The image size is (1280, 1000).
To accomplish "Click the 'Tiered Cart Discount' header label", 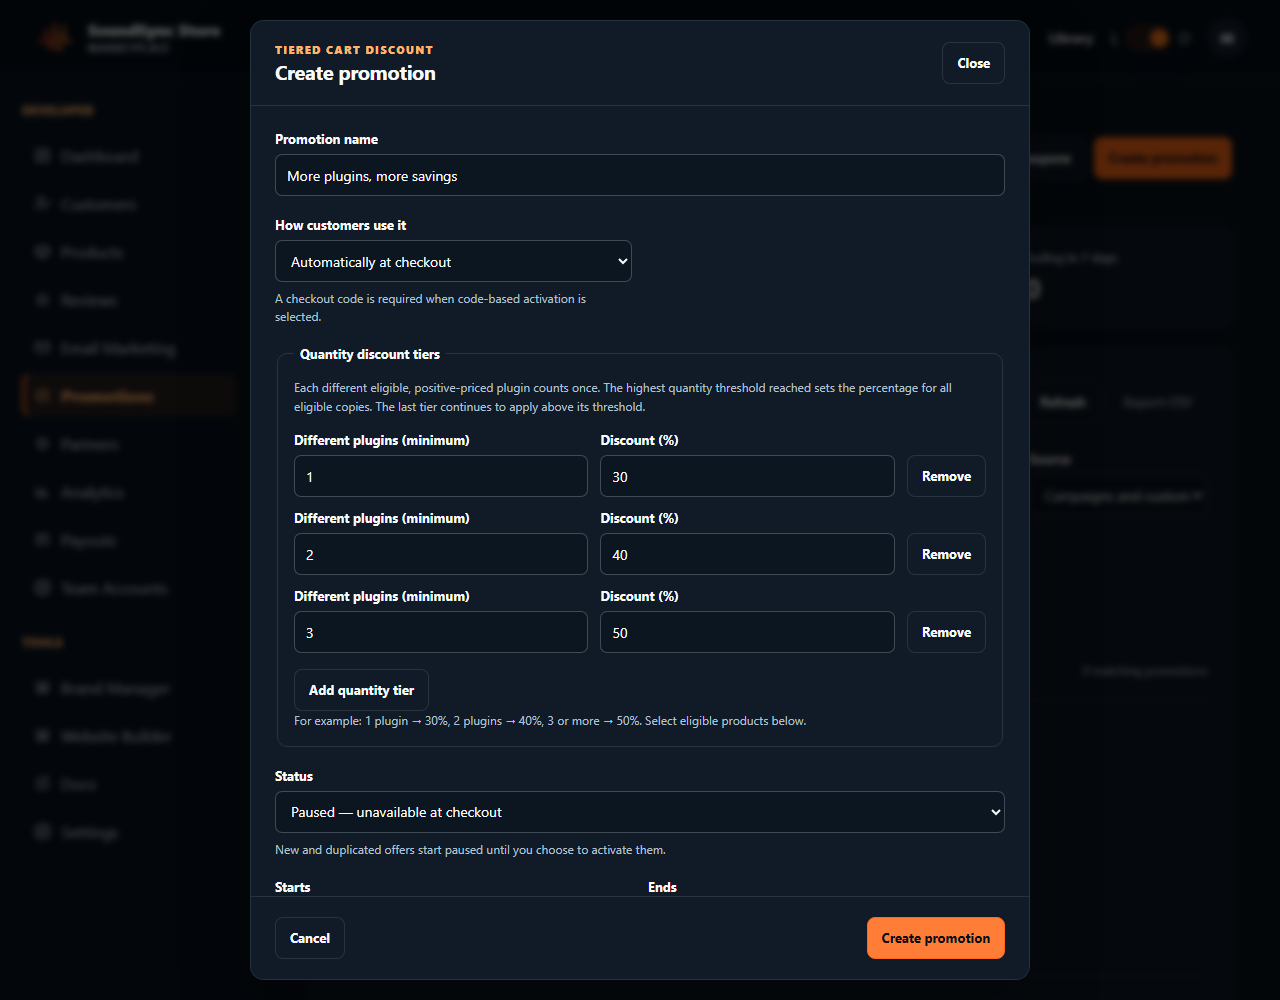I will coord(354,50).
